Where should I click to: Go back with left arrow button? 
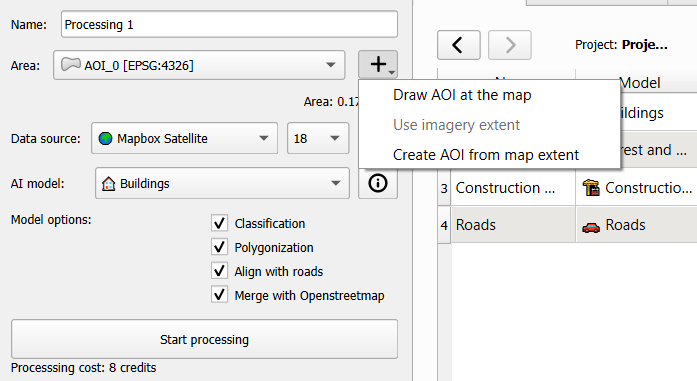coord(459,45)
